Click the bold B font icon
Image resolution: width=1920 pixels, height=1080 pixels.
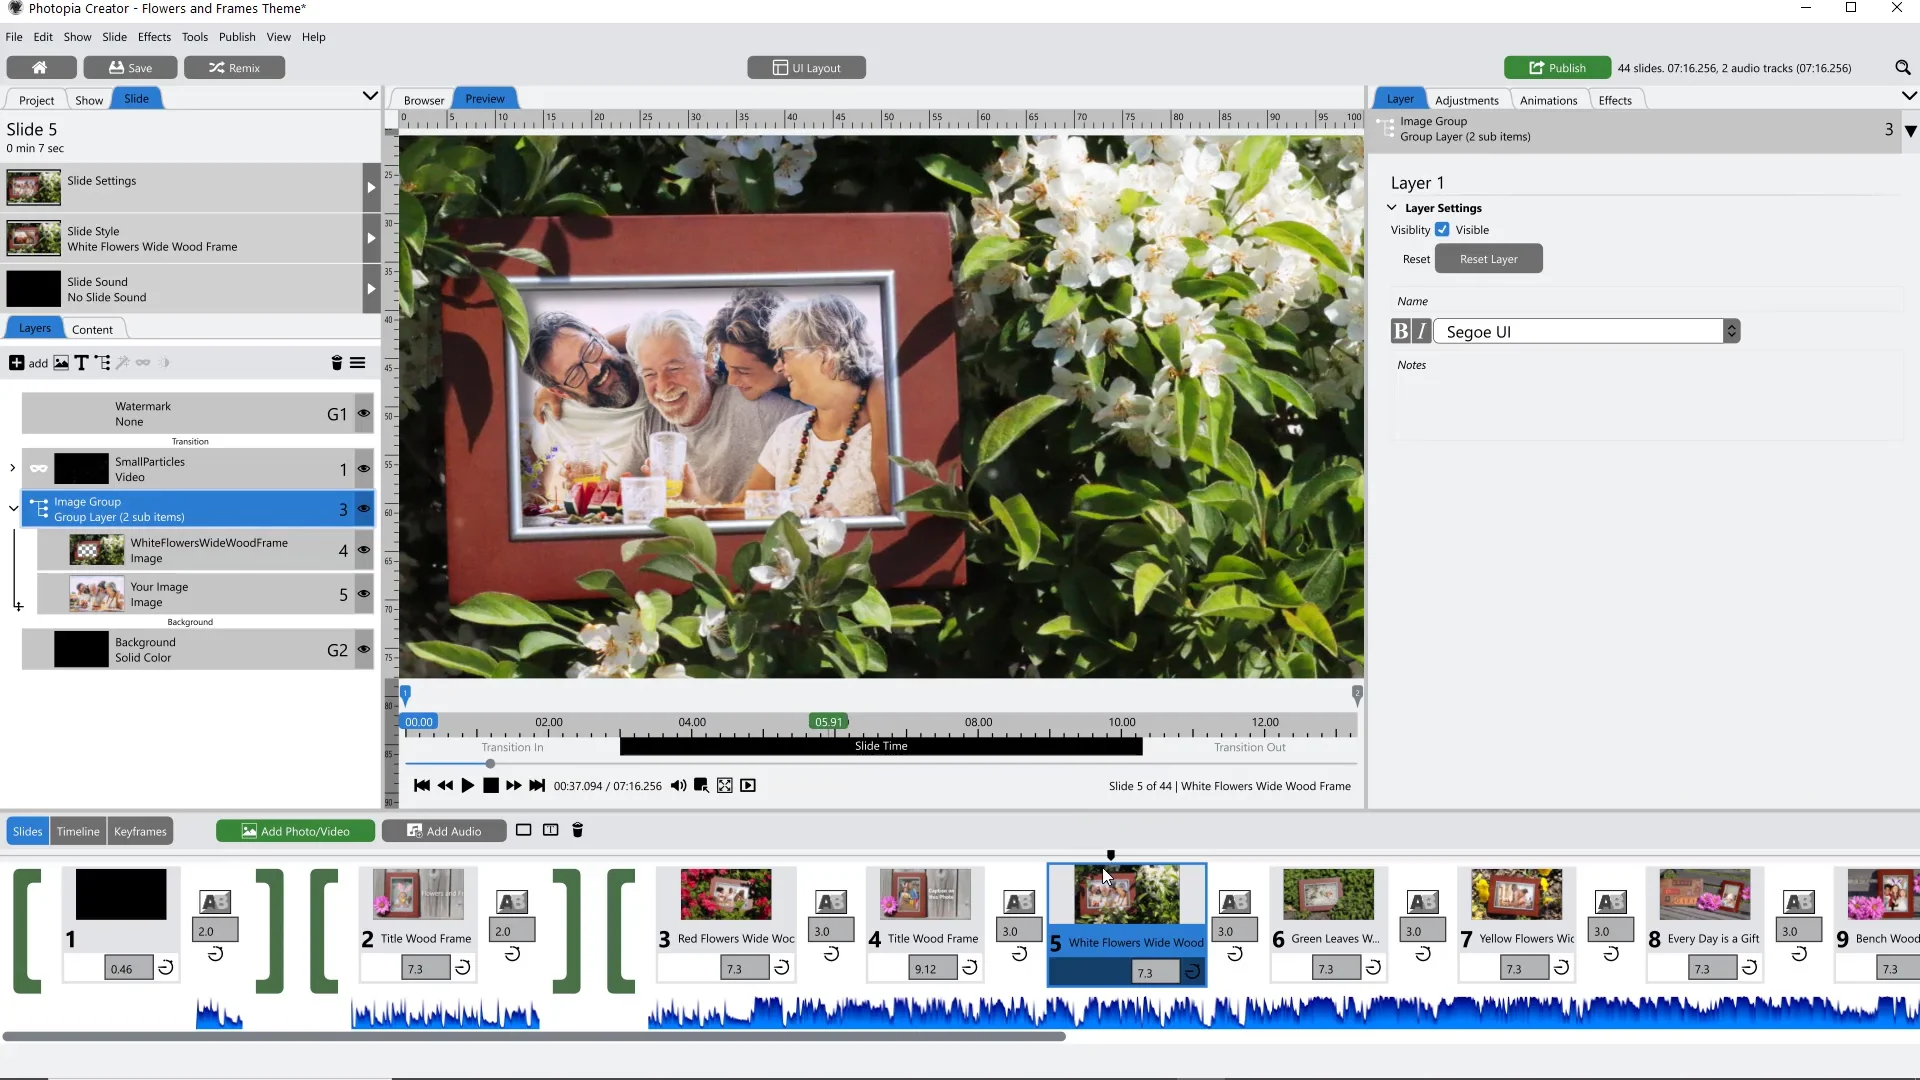coord(1401,332)
